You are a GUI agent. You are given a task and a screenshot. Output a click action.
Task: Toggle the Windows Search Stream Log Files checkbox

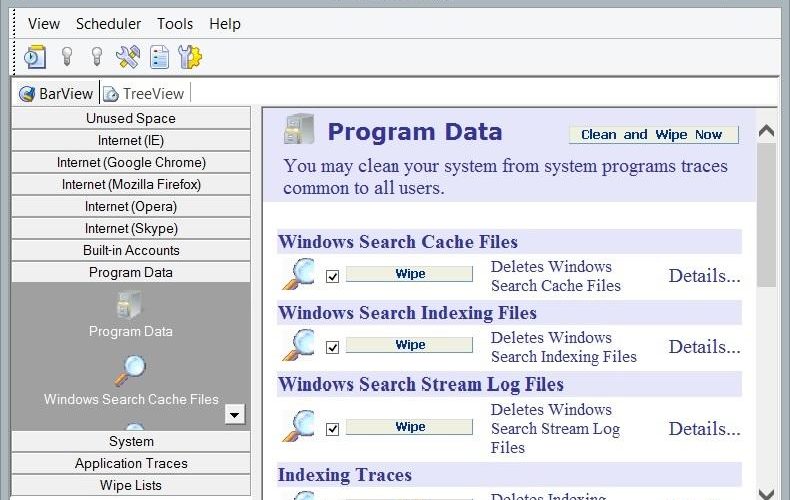point(333,429)
